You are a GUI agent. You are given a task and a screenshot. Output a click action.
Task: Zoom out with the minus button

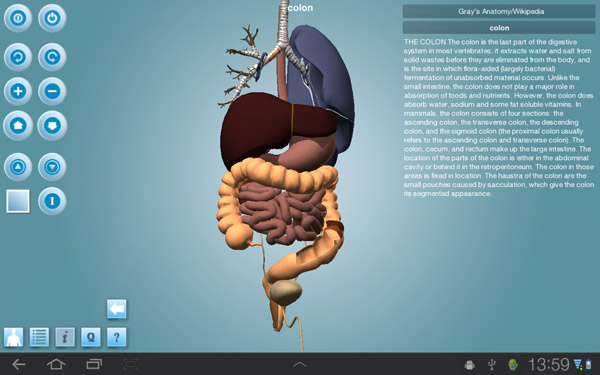52,91
